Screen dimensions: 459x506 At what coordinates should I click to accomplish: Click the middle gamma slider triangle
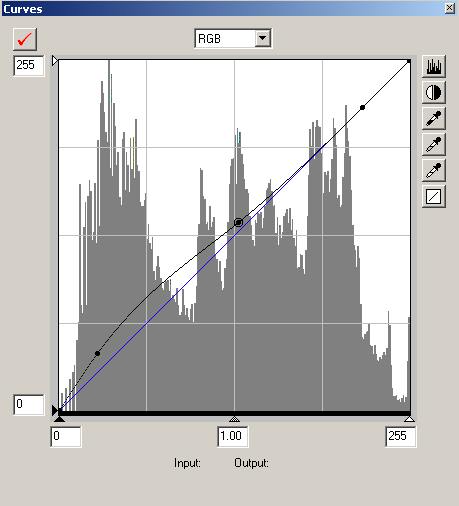point(235,419)
